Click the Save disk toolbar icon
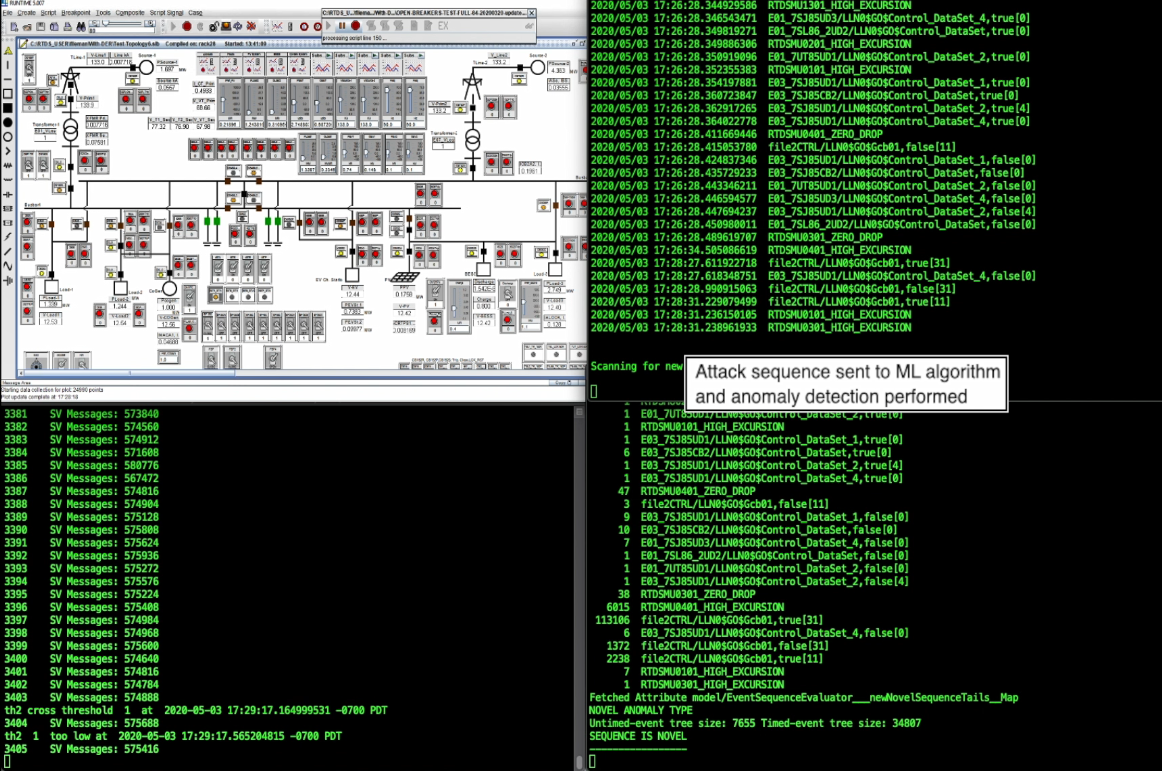The width and height of the screenshot is (1162, 771). pos(40,27)
